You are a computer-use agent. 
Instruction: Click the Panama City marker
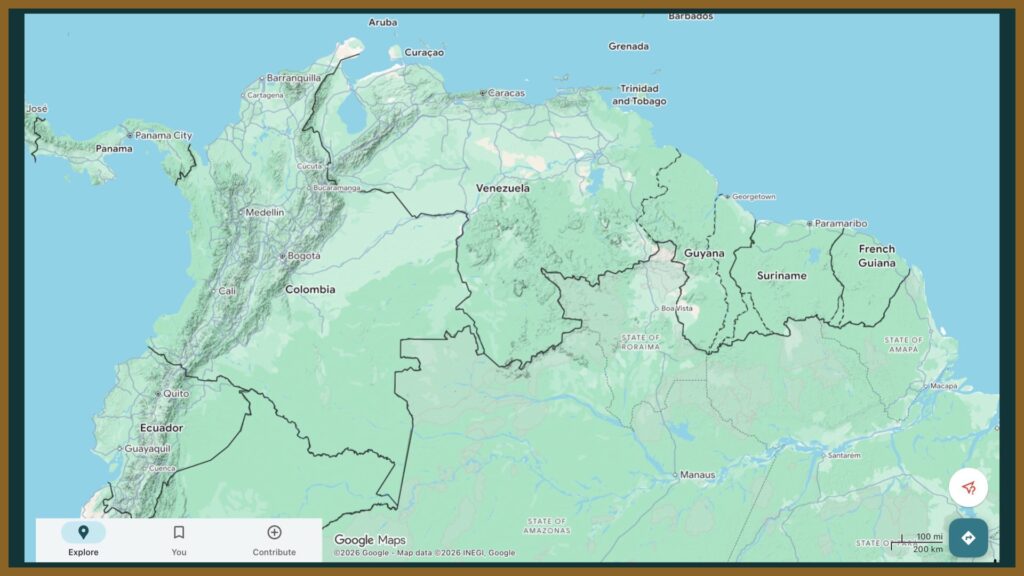[129, 136]
